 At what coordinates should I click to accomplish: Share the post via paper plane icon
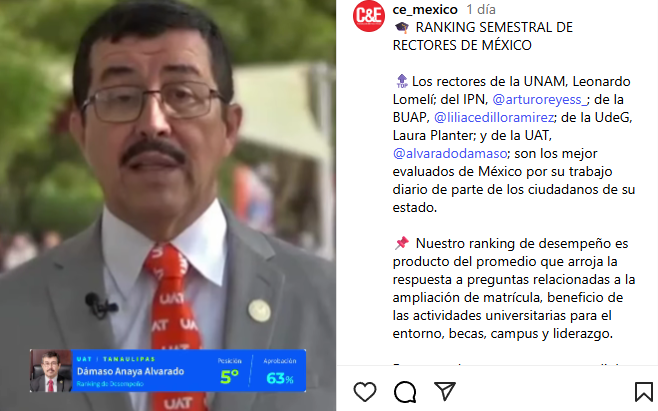click(x=445, y=391)
